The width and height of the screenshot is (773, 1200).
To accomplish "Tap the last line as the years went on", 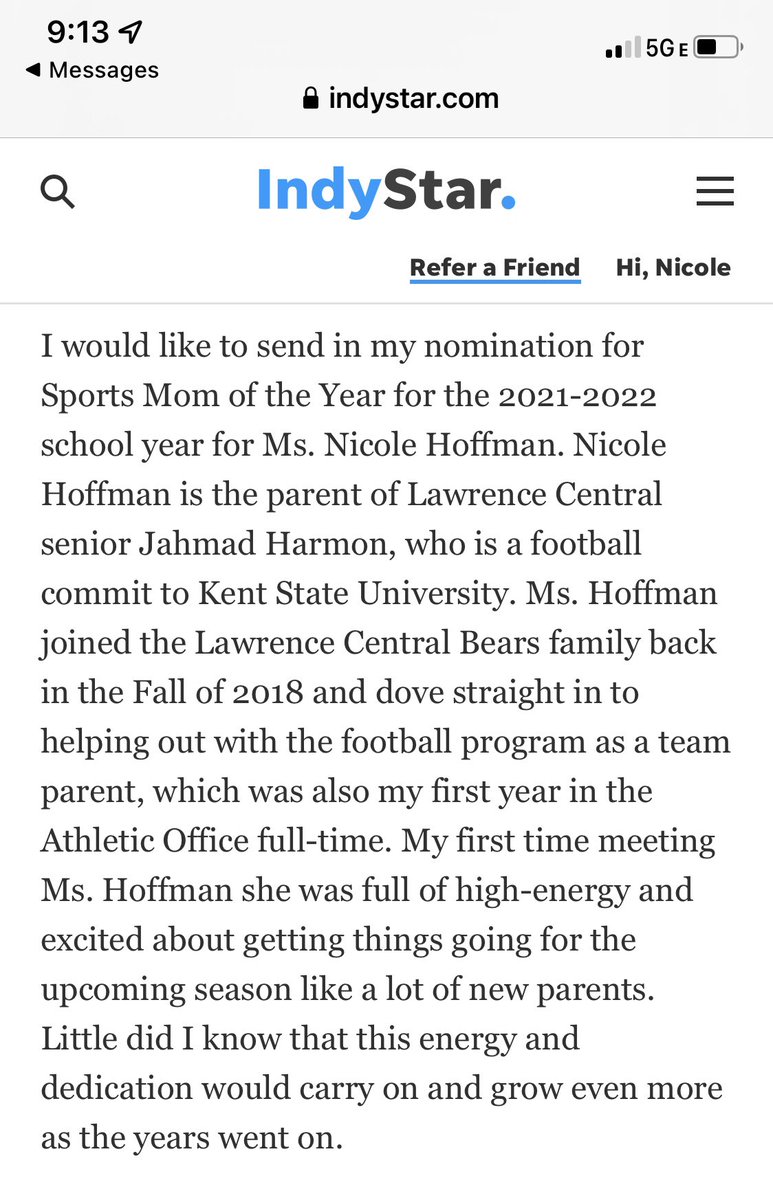I will (192, 1138).
